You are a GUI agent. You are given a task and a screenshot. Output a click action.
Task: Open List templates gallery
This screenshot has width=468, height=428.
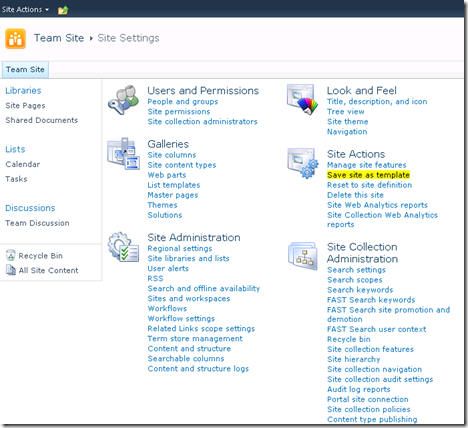coord(174,185)
